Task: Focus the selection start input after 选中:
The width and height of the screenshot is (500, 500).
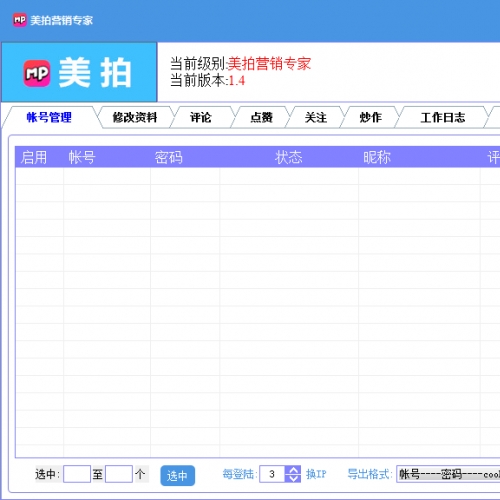Action: (77, 474)
